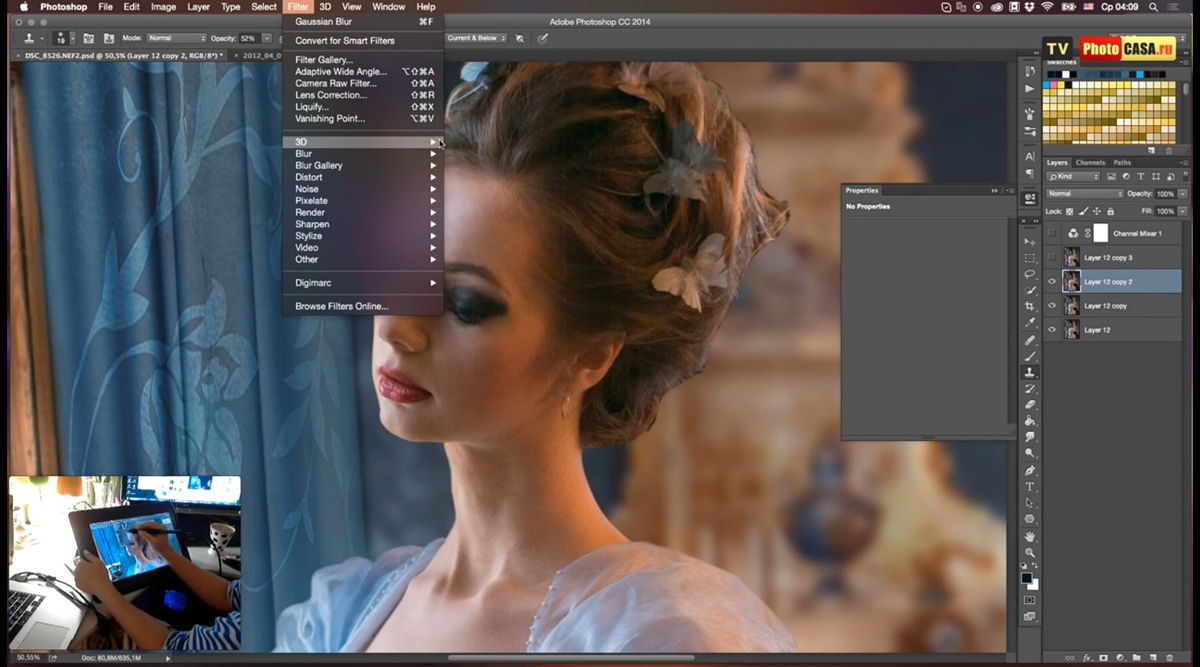The height and width of the screenshot is (667, 1200).
Task: Select the History Brush tool
Action: (1029, 388)
